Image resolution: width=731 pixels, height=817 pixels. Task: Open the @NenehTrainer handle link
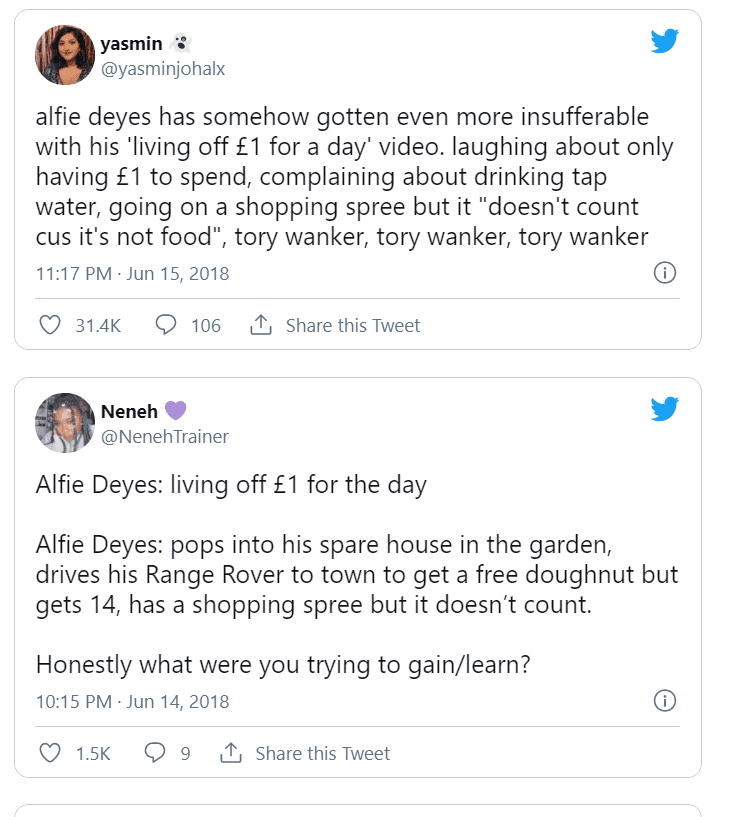(x=165, y=437)
